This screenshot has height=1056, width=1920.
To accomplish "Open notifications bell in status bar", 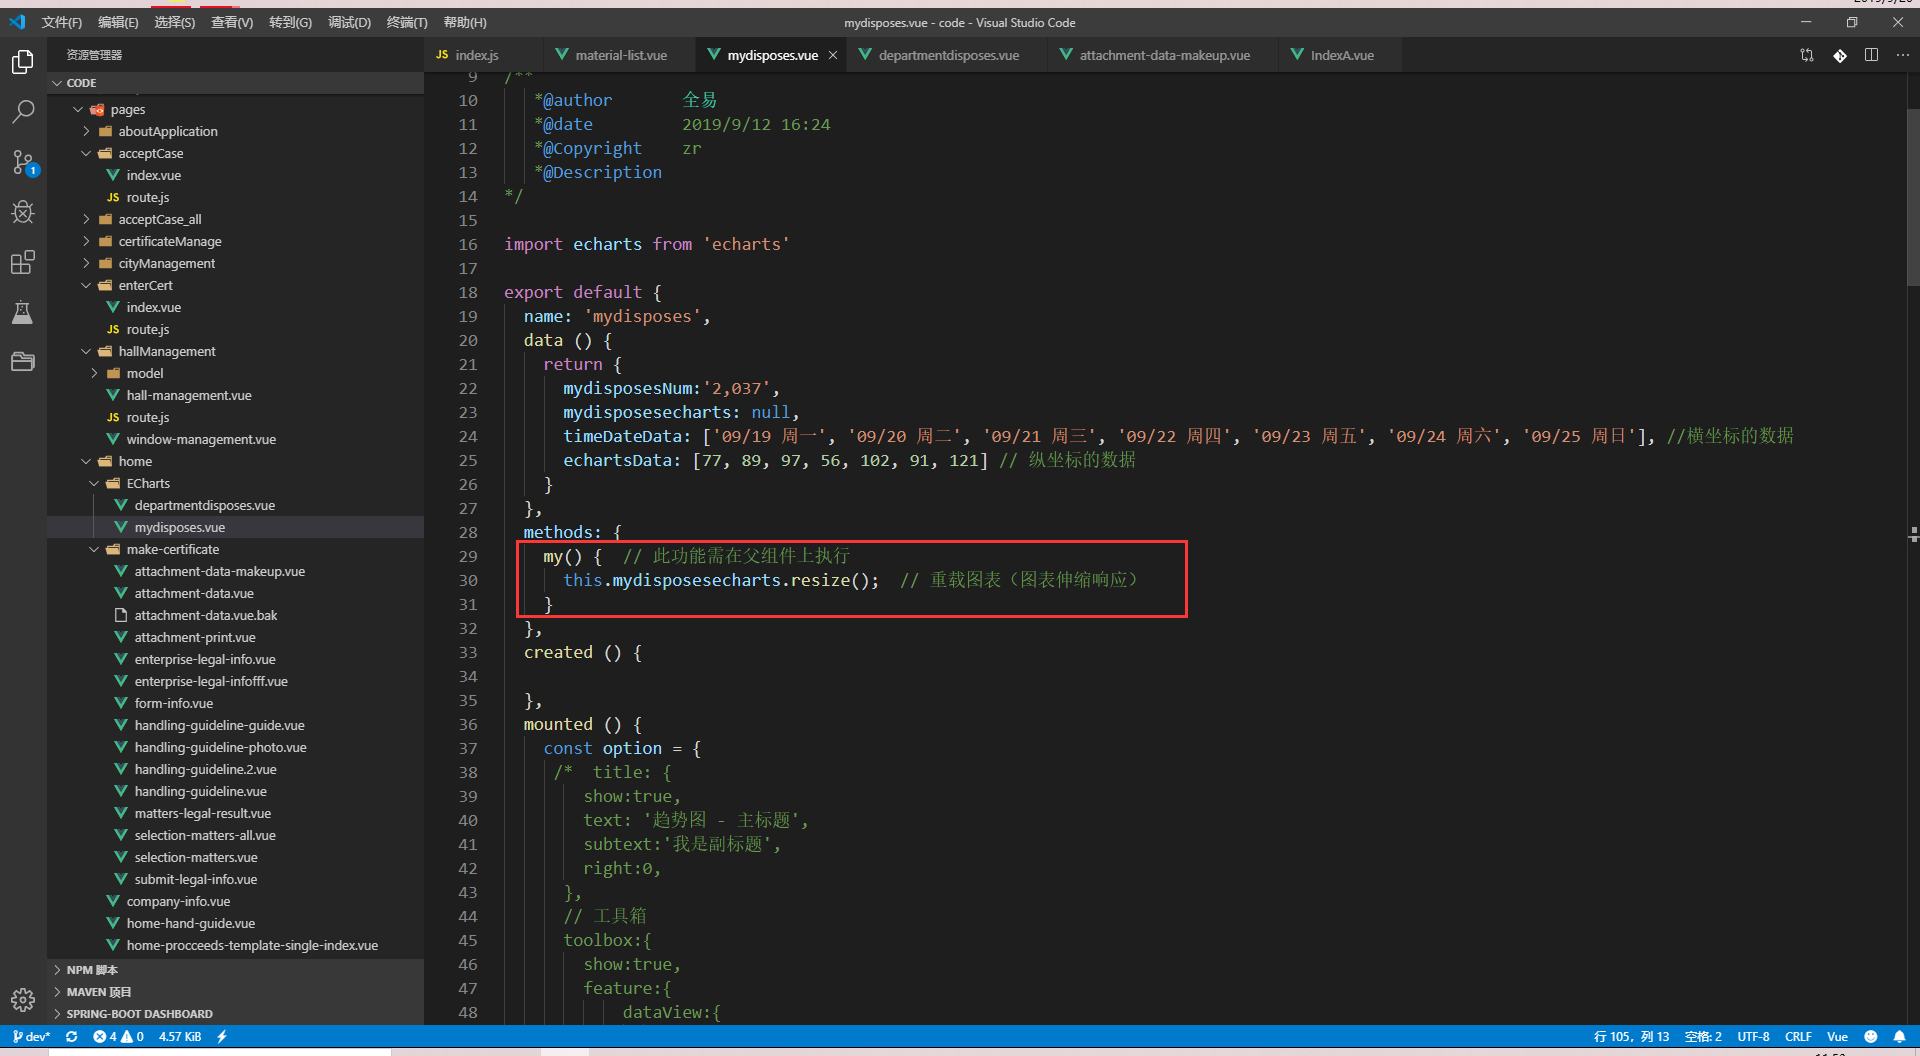I will [x=1899, y=1037].
